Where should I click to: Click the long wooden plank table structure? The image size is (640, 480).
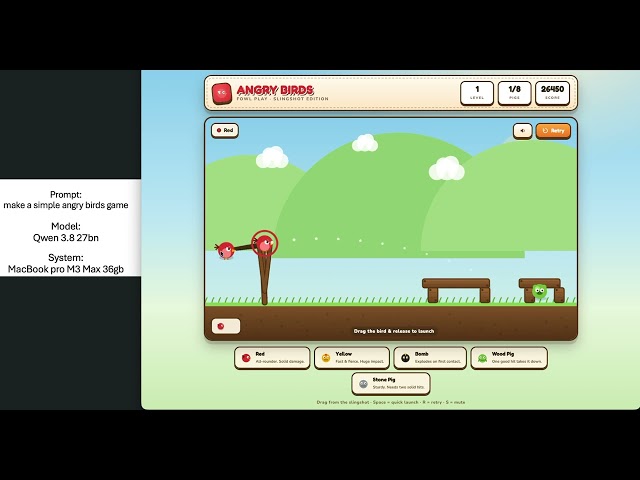coord(456,290)
